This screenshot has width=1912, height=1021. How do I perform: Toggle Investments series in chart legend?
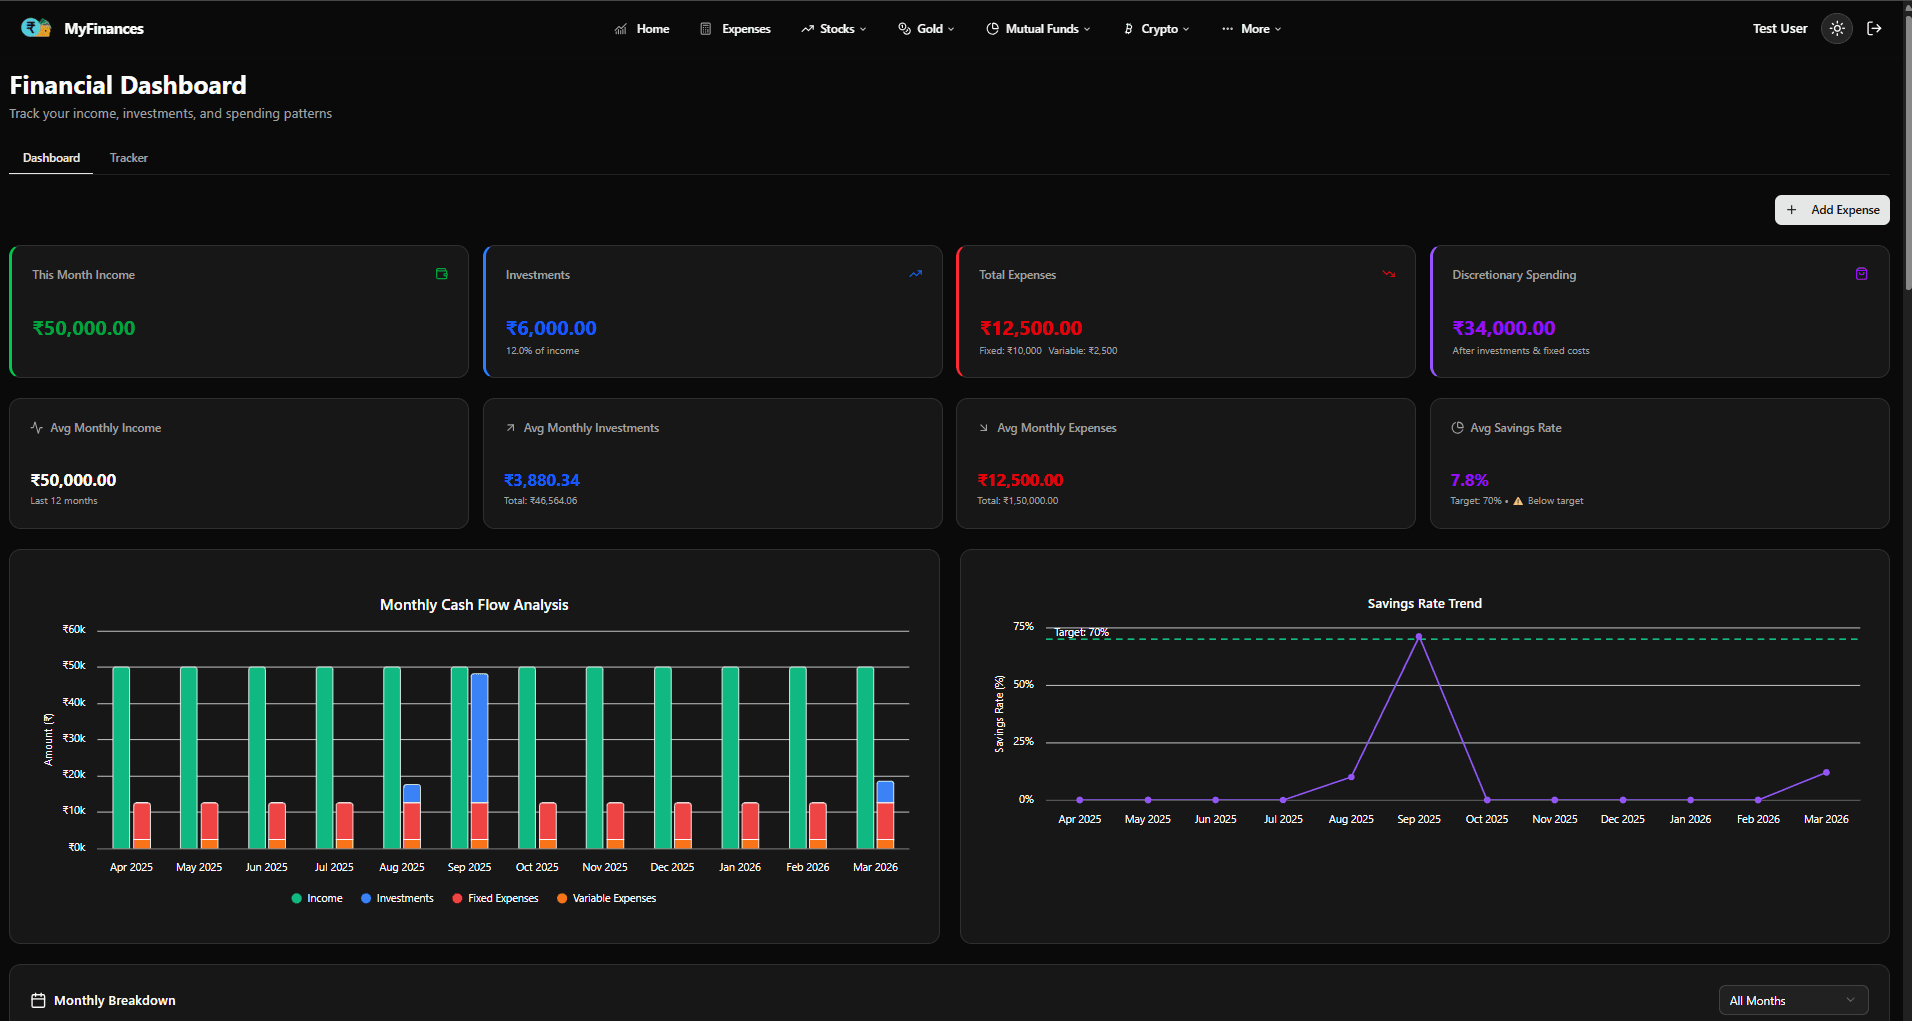click(397, 898)
